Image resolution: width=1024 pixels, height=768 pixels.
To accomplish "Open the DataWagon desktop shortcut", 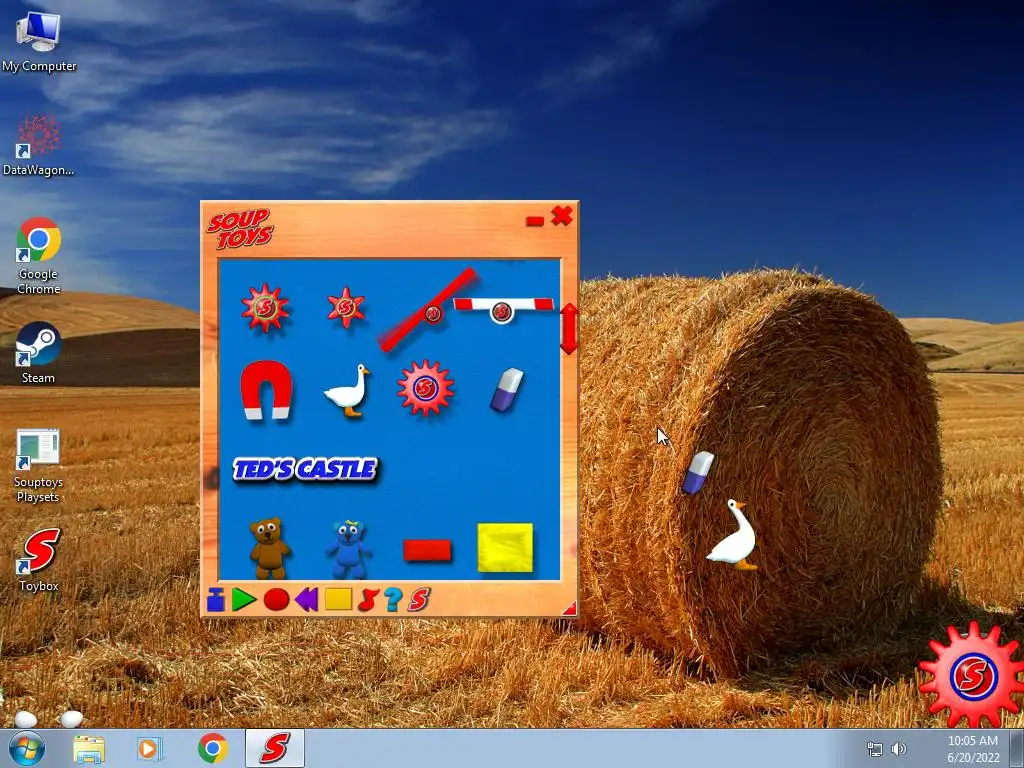I will (x=39, y=144).
